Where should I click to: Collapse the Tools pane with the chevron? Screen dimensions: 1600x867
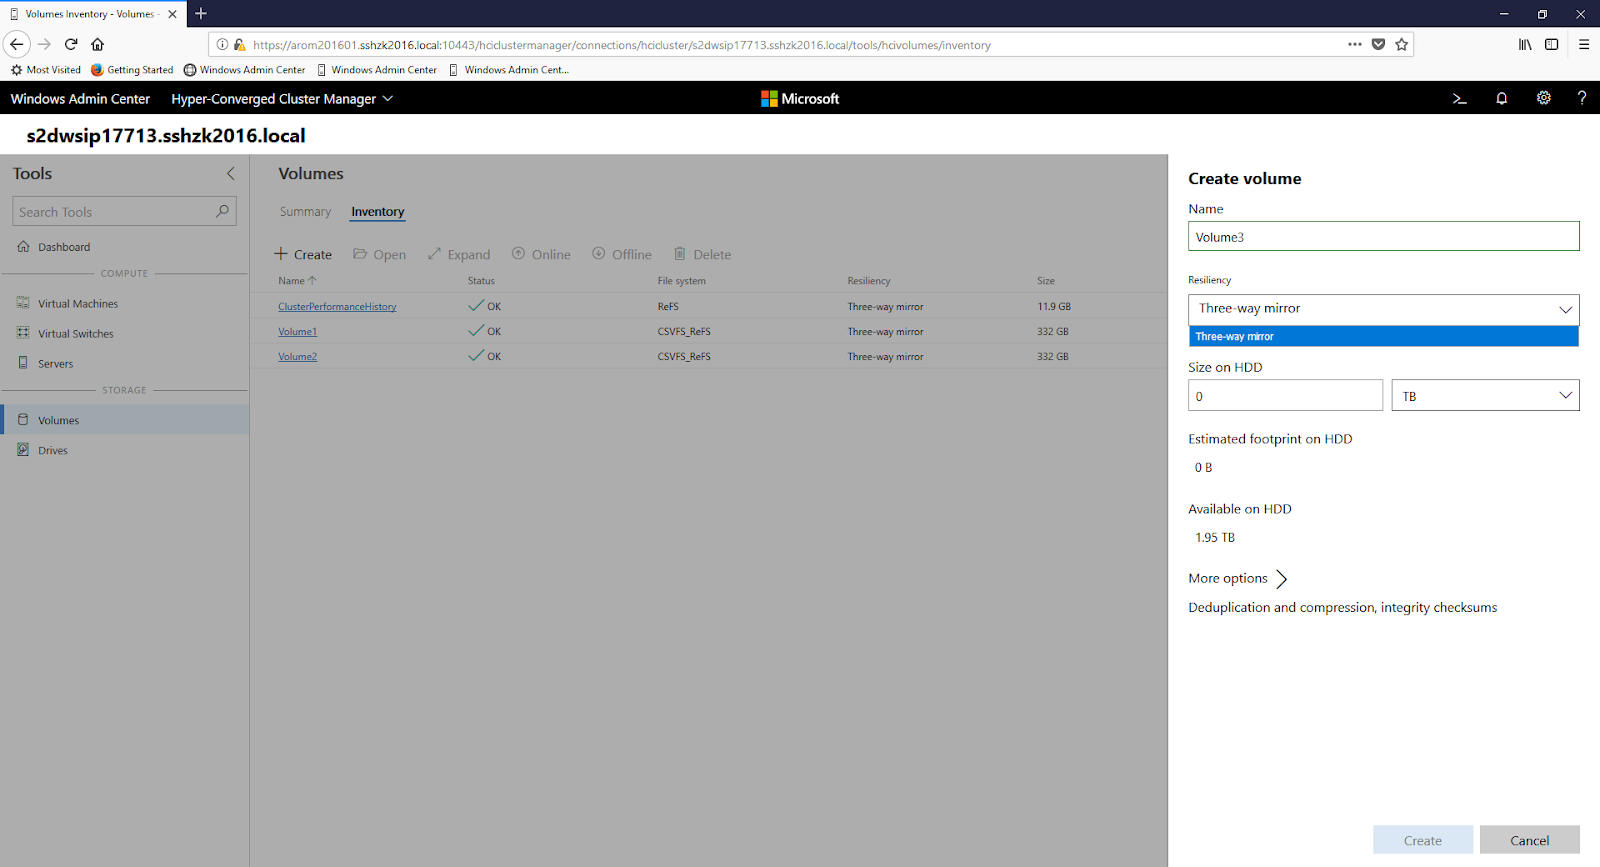click(231, 173)
